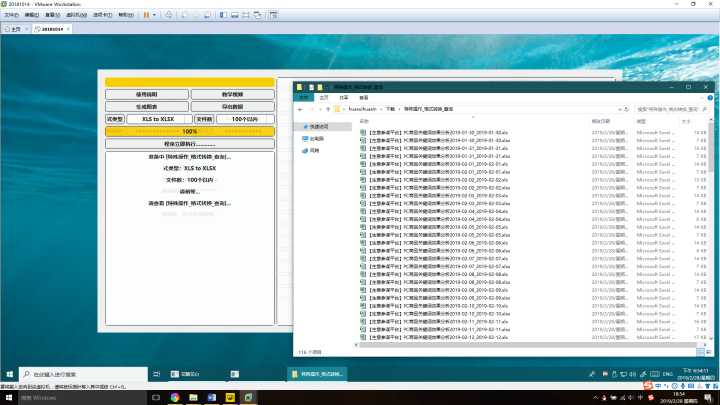The height and width of the screenshot is (405, 720).
Task: Open the Explorer 文件 ribbon tab
Action: pos(304,97)
